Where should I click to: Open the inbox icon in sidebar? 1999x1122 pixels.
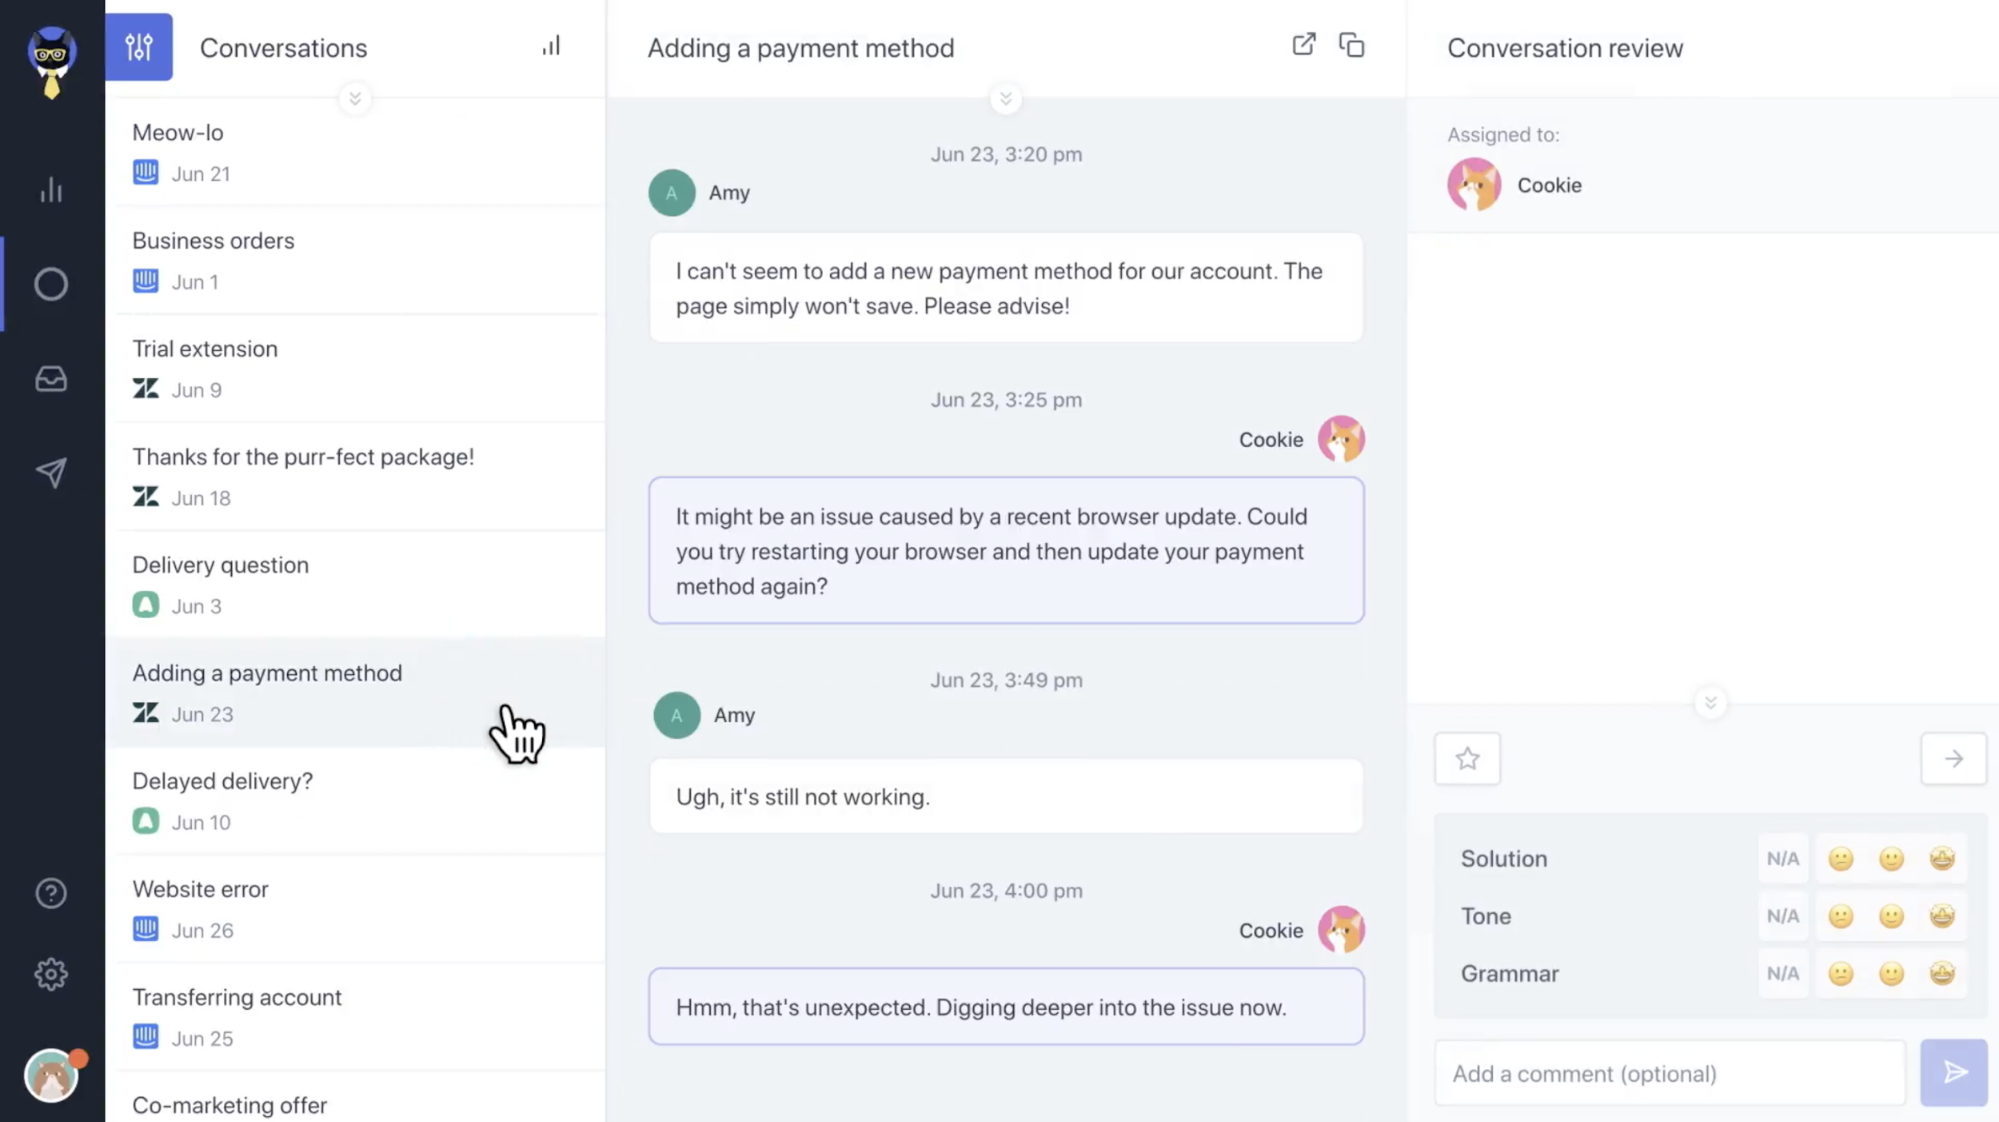click(52, 378)
